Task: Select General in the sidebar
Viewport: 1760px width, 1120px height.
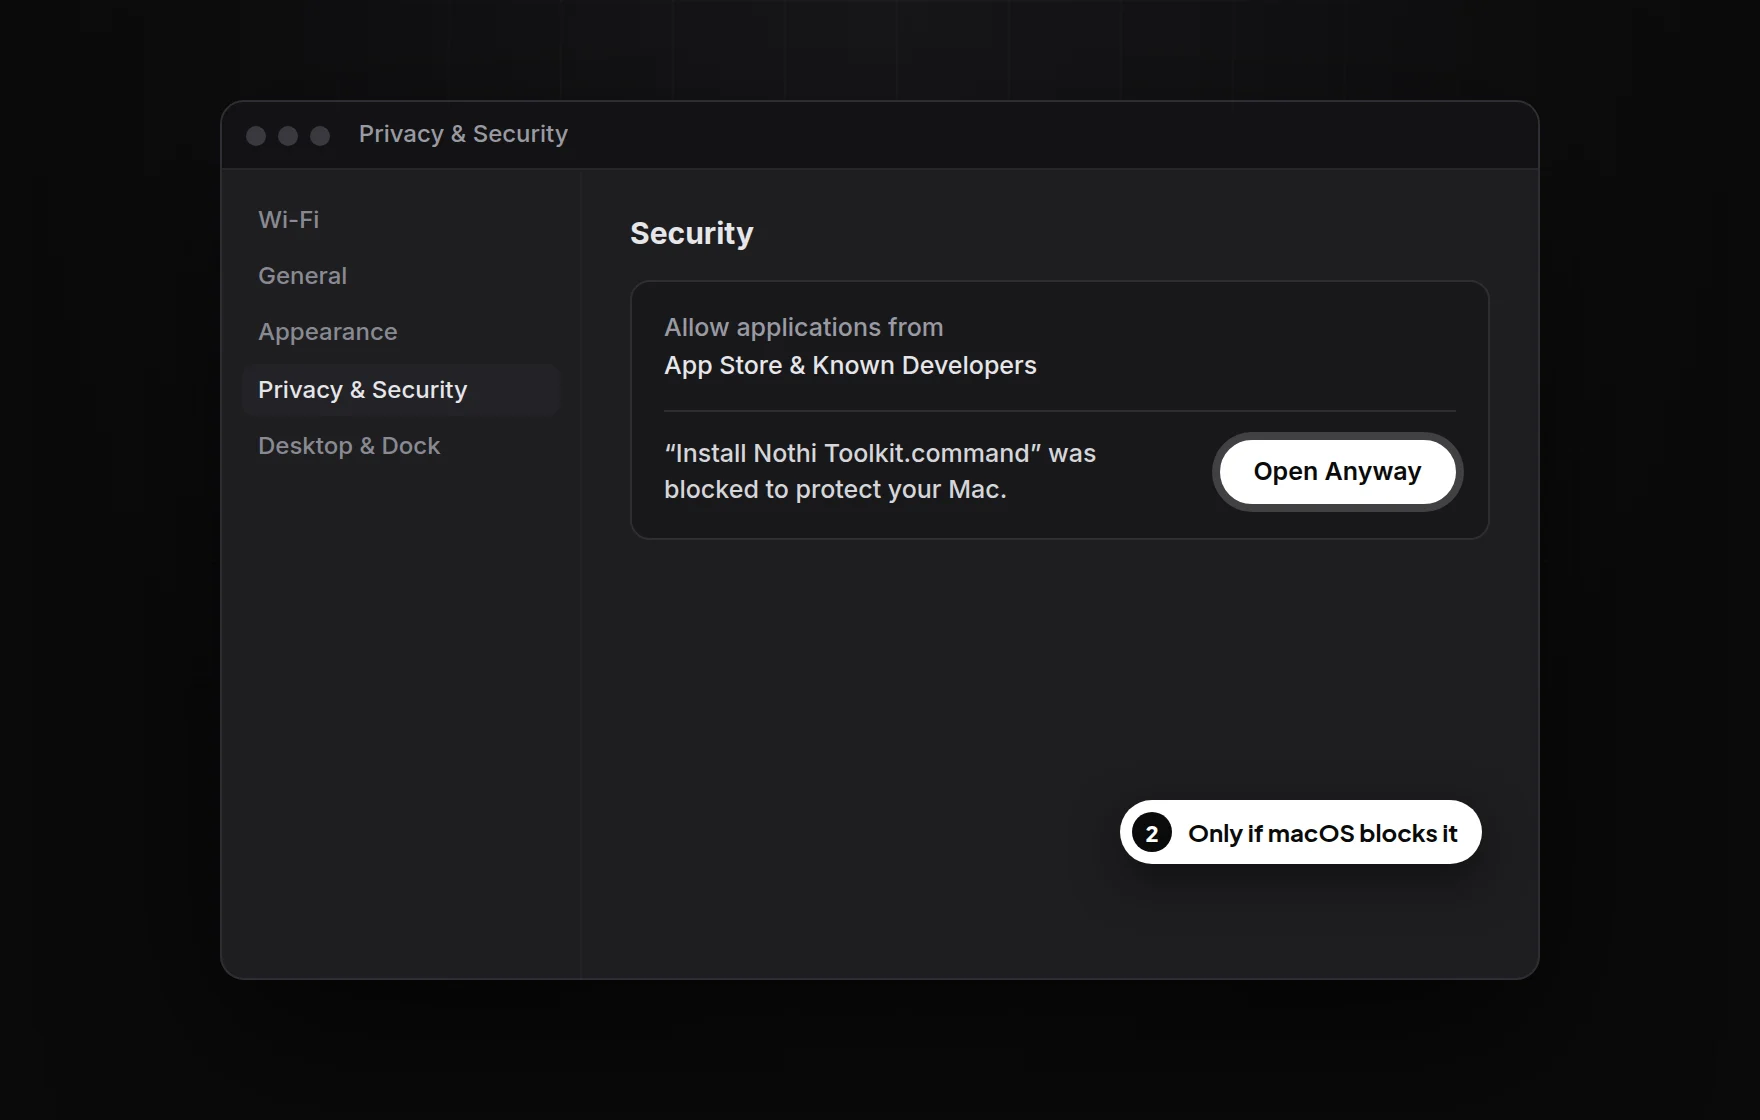Action: tap(302, 276)
